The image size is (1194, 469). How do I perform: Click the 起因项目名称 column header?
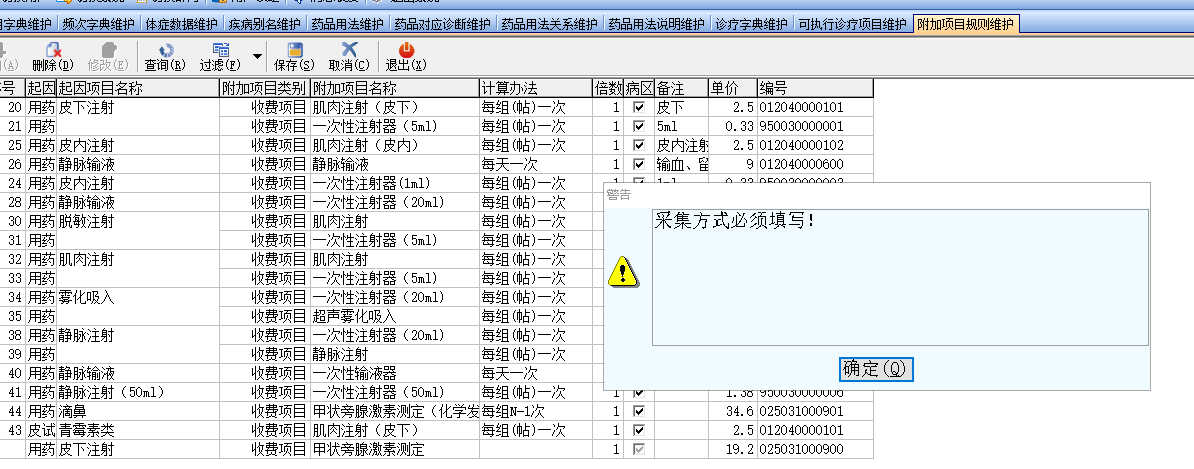coord(138,88)
